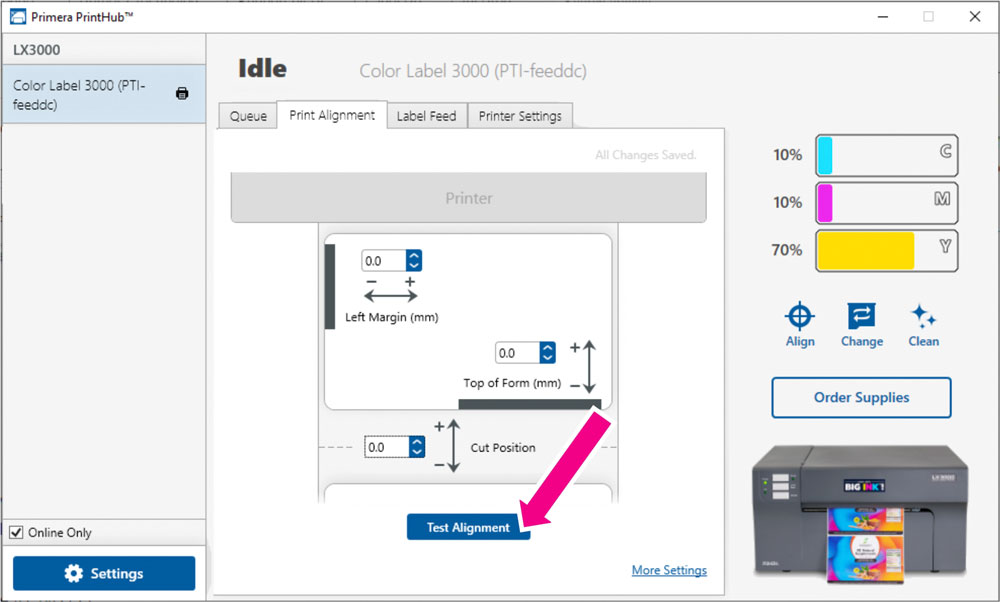
Task: Click the Change cartridge icon
Action: pos(861,316)
